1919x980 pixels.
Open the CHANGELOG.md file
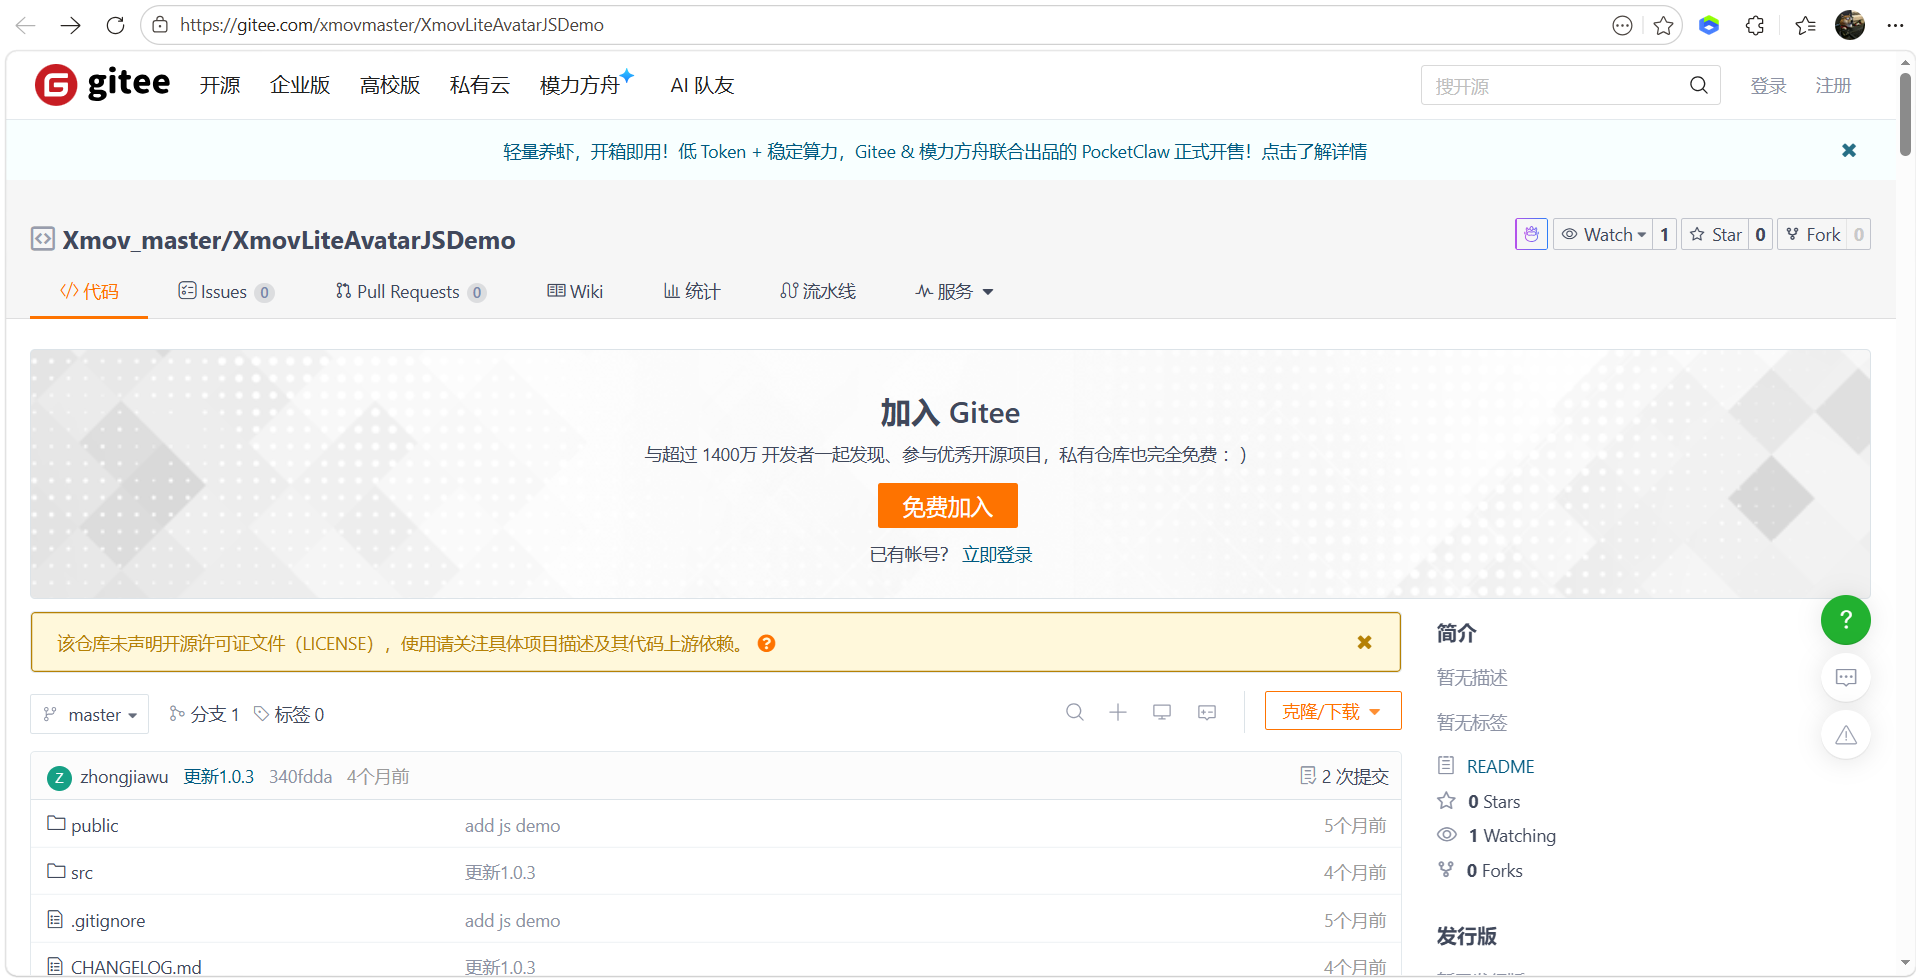pos(136,967)
